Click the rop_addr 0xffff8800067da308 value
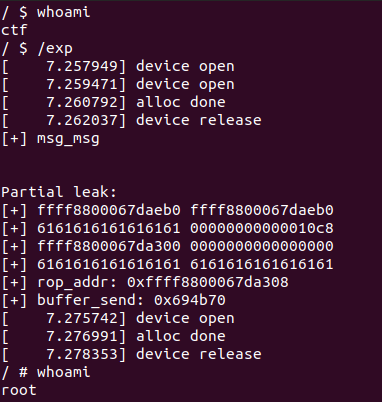Viewport: 382px width, 402px height. (208, 282)
